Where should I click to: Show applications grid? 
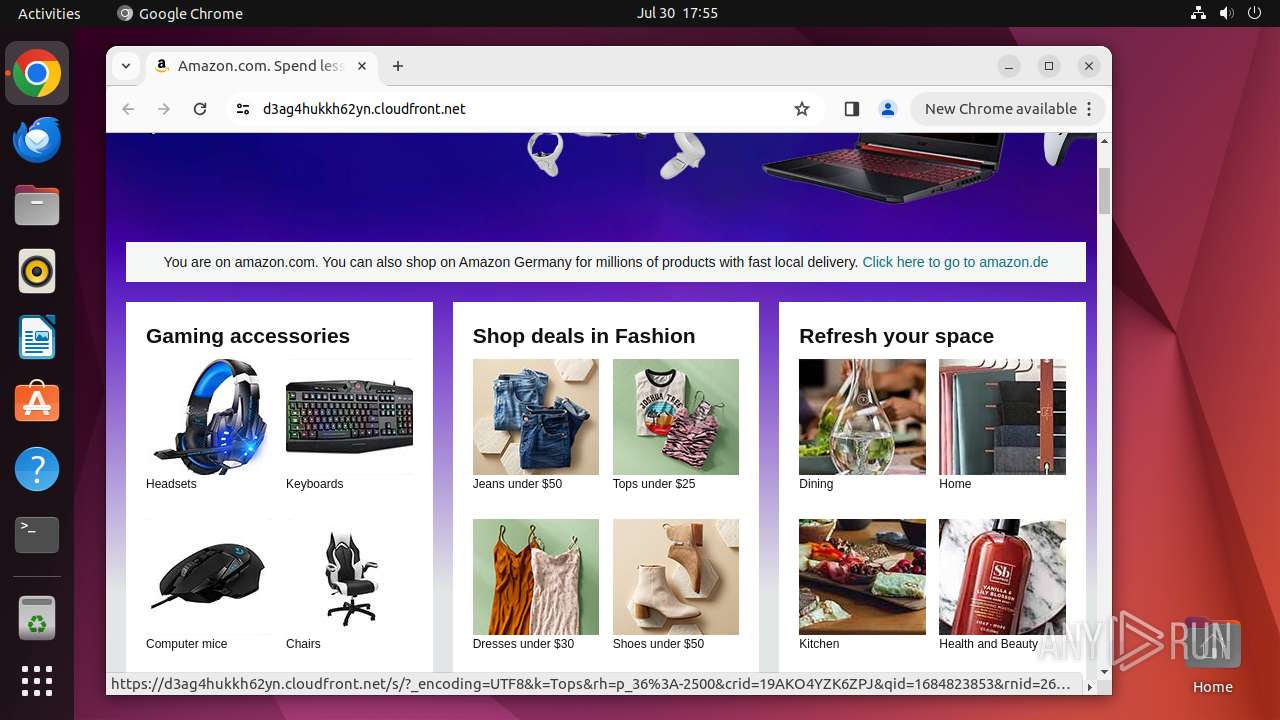[x=37, y=681]
